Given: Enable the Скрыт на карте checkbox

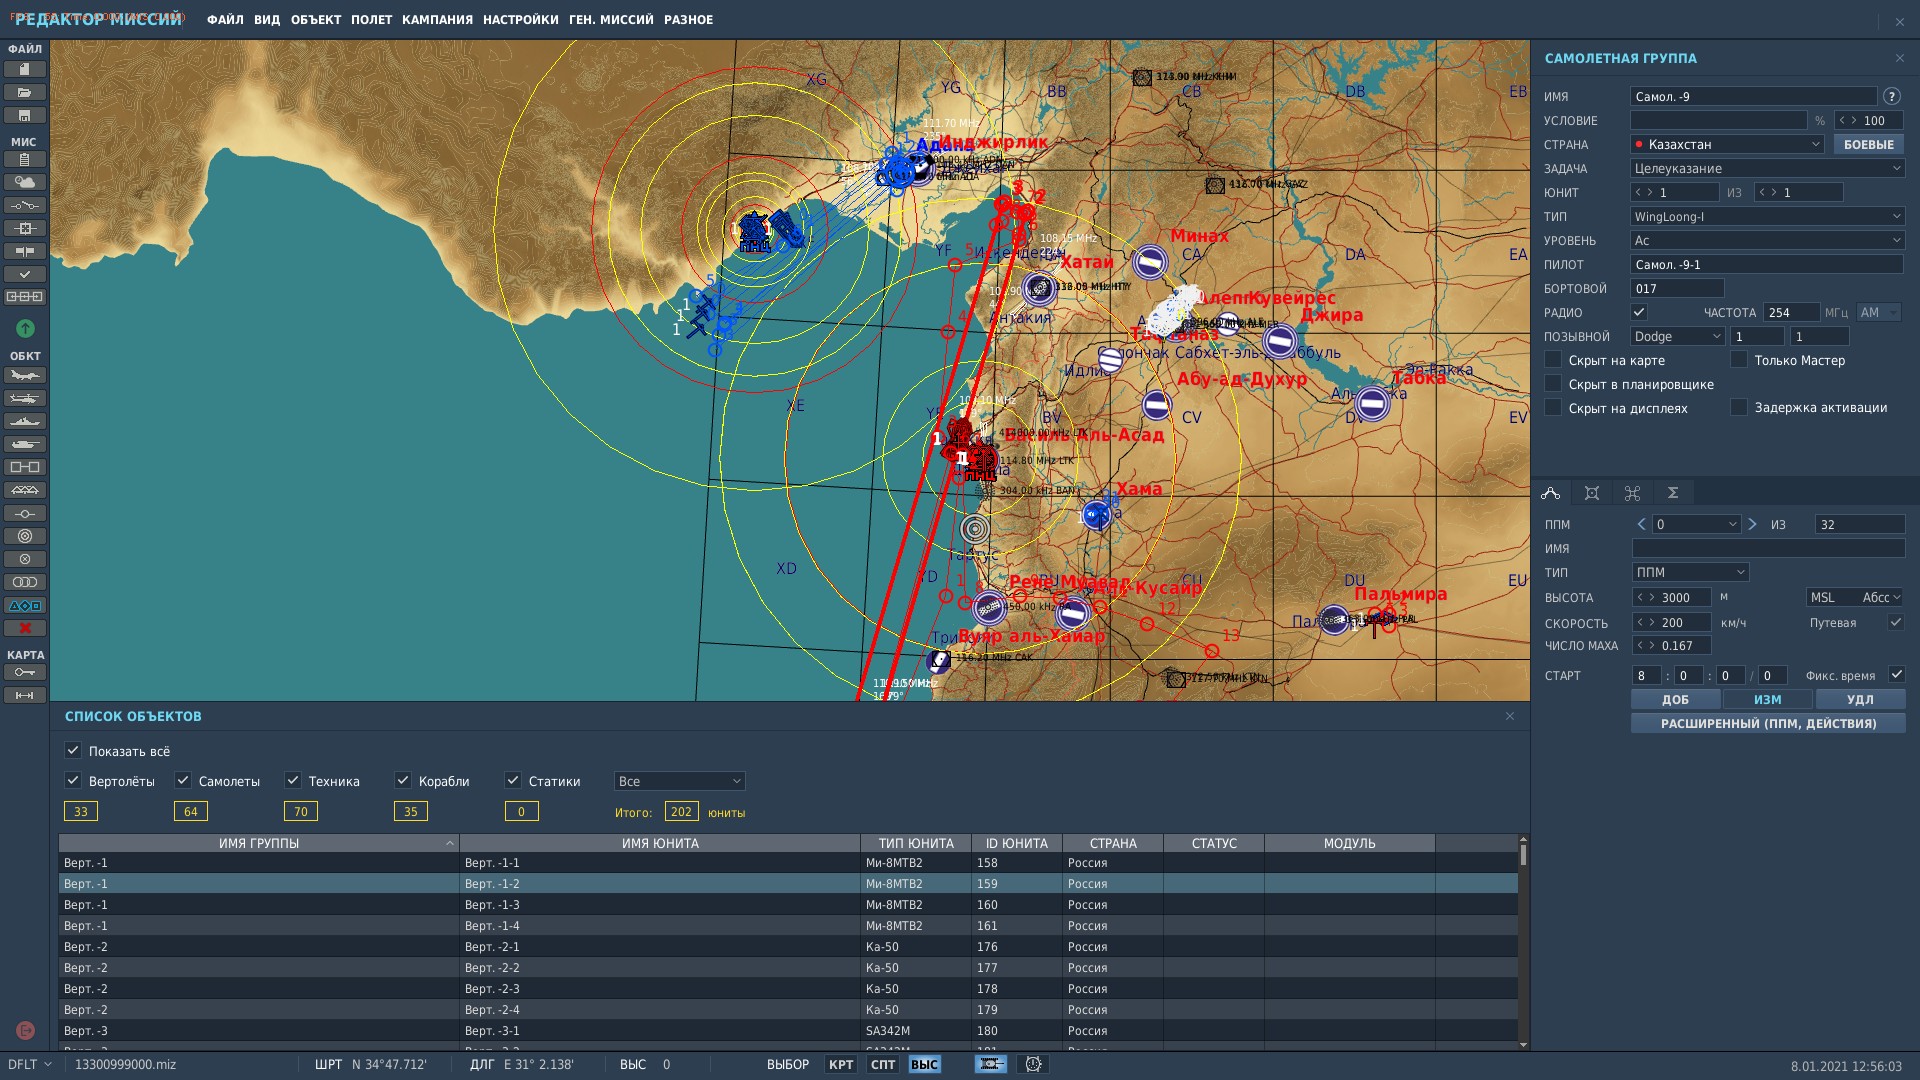Looking at the screenshot, I should [x=1553, y=360].
